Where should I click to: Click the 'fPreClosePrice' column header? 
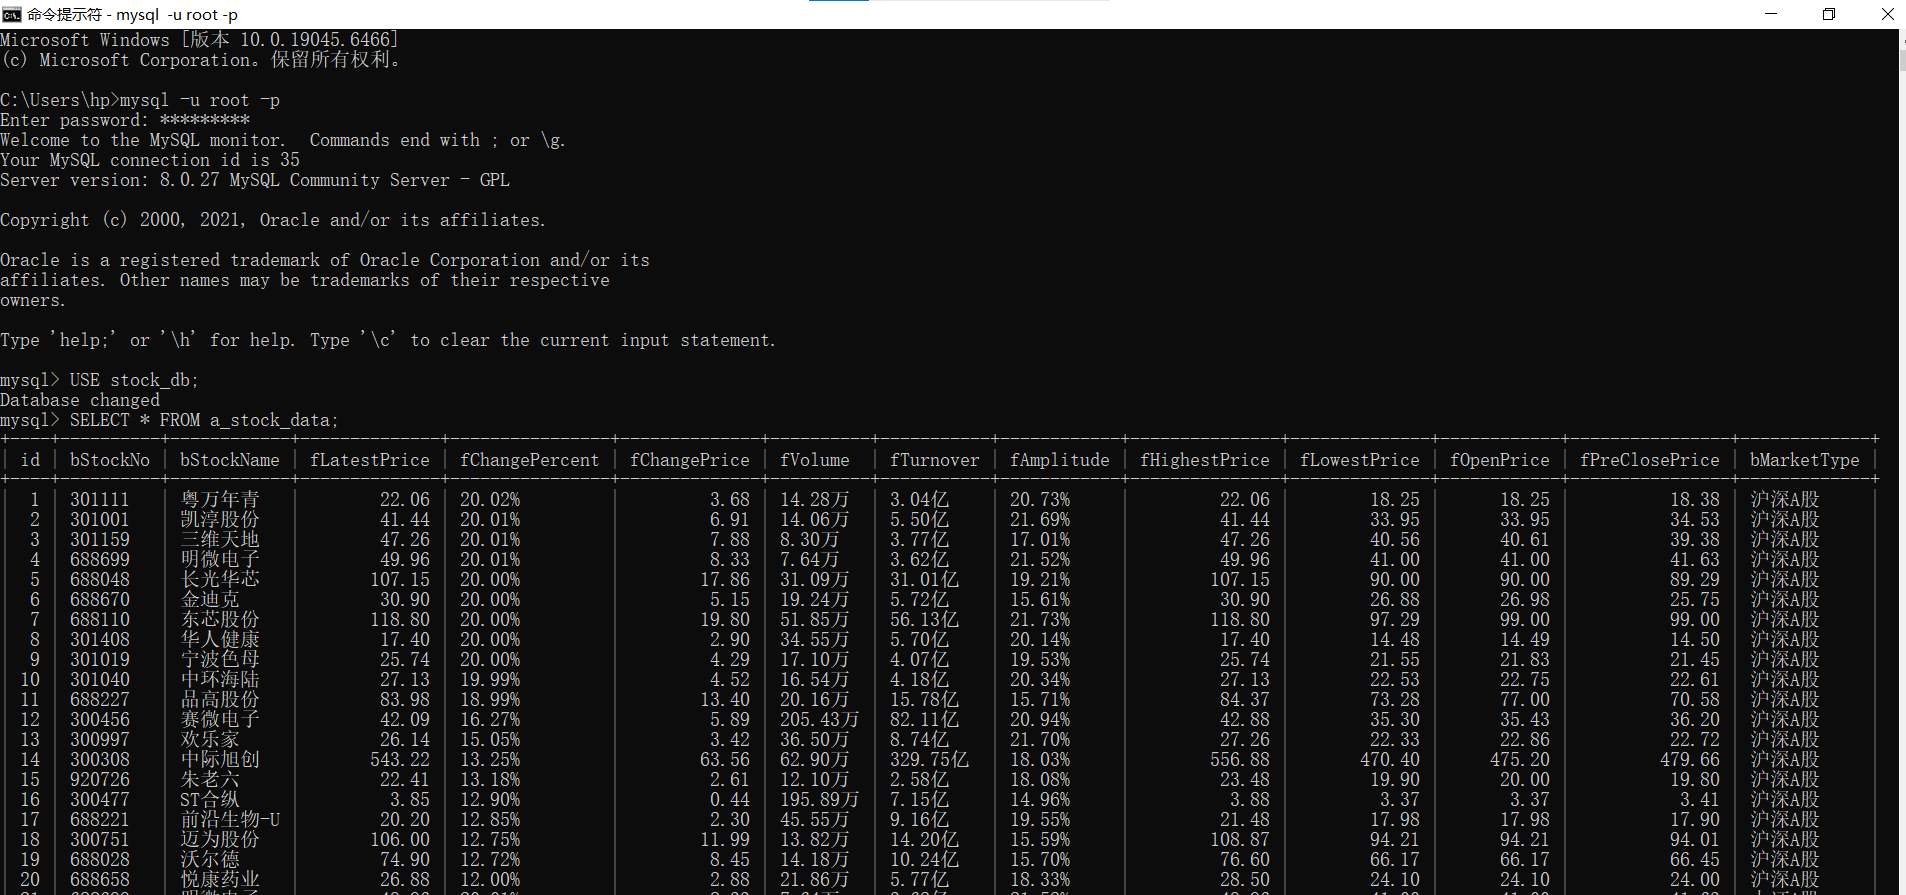[1650, 460]
